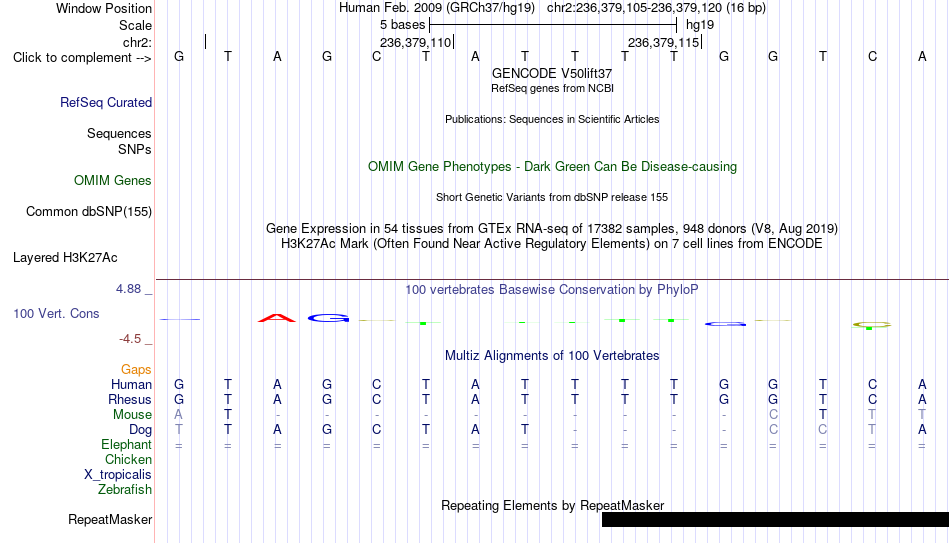Click the 'Click to complement -->' label
Screen dimensions: 950x543
pyautogui.click(x=82, y=58)
